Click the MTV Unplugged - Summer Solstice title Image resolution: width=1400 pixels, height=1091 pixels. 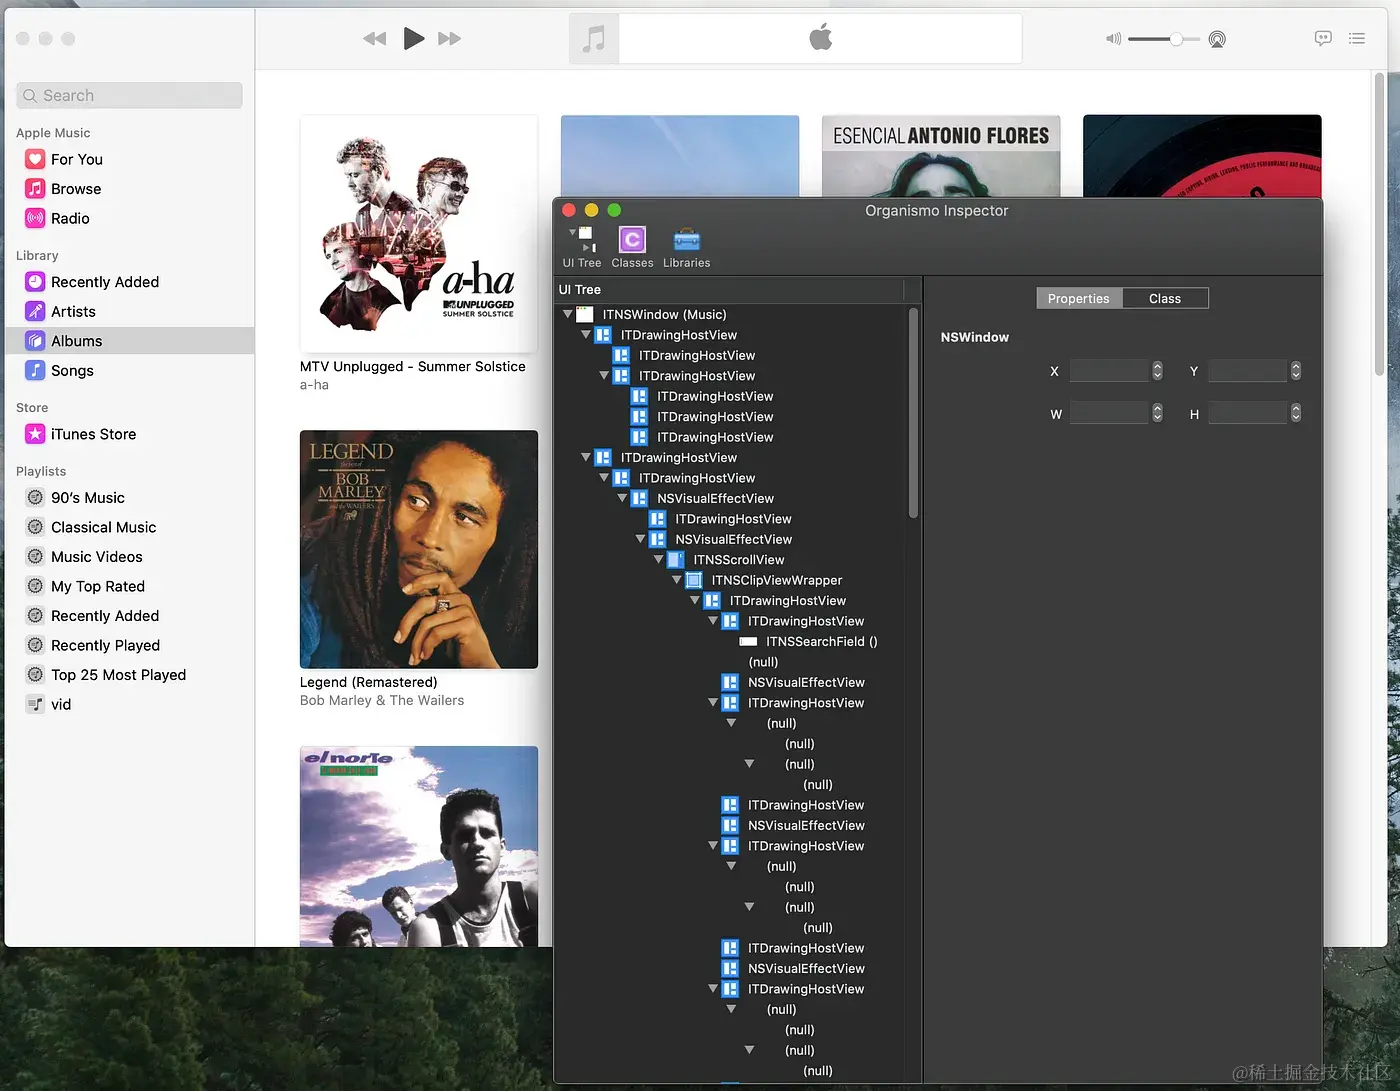(413, 367)
